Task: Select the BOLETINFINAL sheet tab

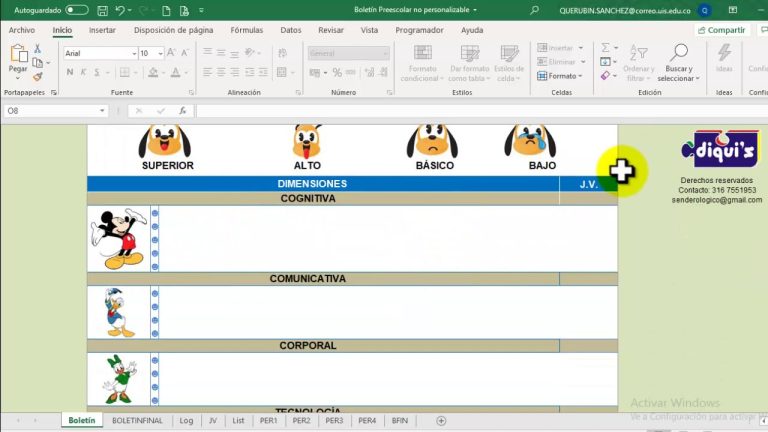Action: coord(137,421)
